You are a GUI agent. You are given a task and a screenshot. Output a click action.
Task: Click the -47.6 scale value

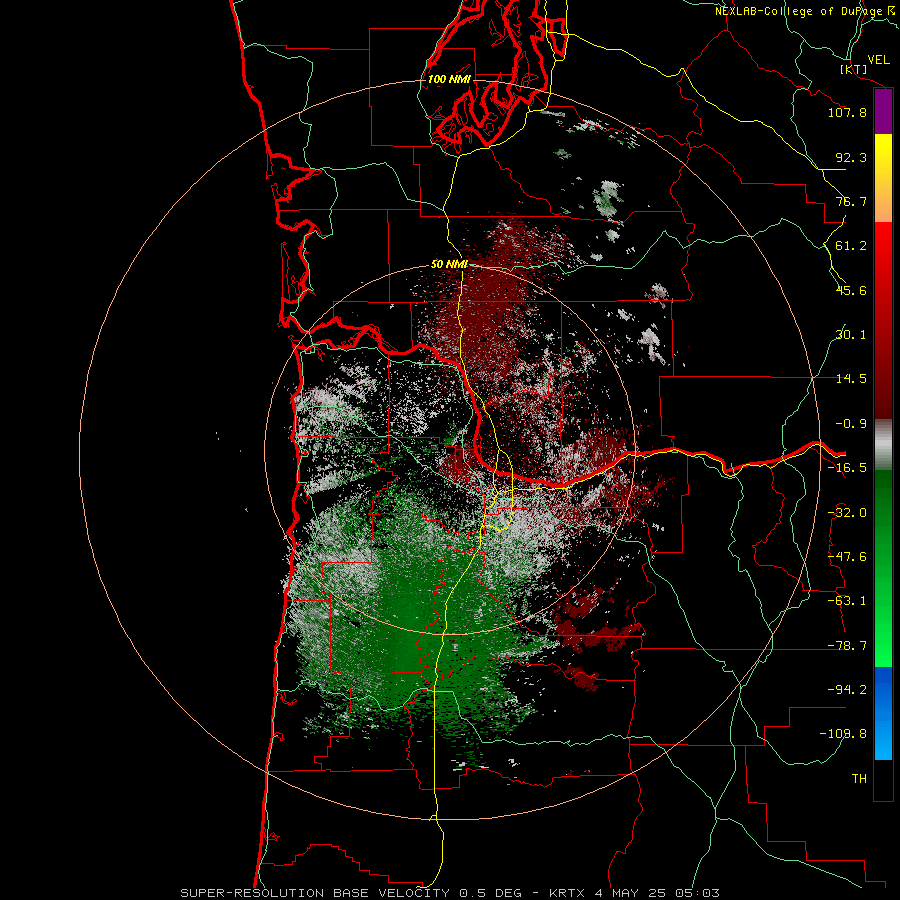tap(847, 557)
